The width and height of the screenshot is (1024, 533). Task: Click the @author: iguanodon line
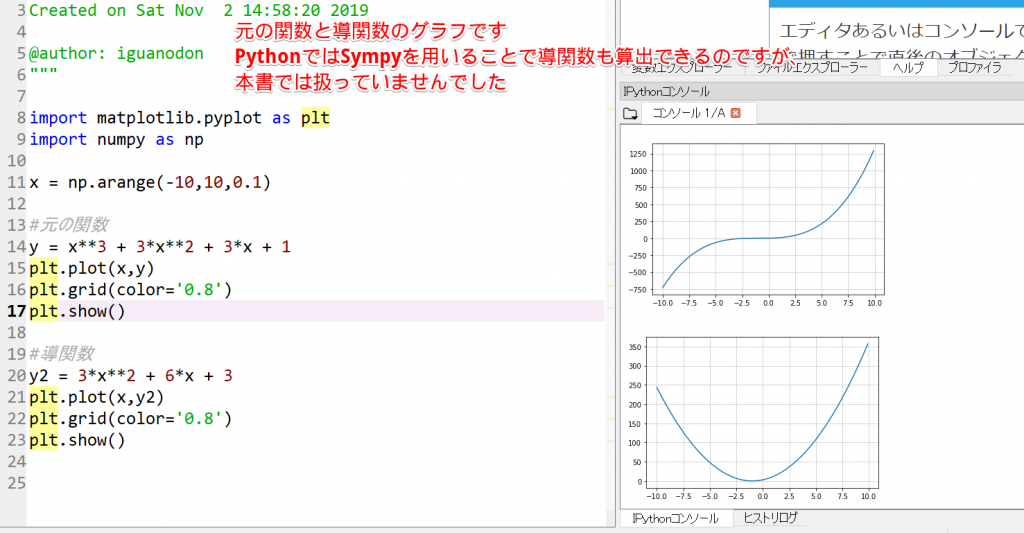click(116, 54)
